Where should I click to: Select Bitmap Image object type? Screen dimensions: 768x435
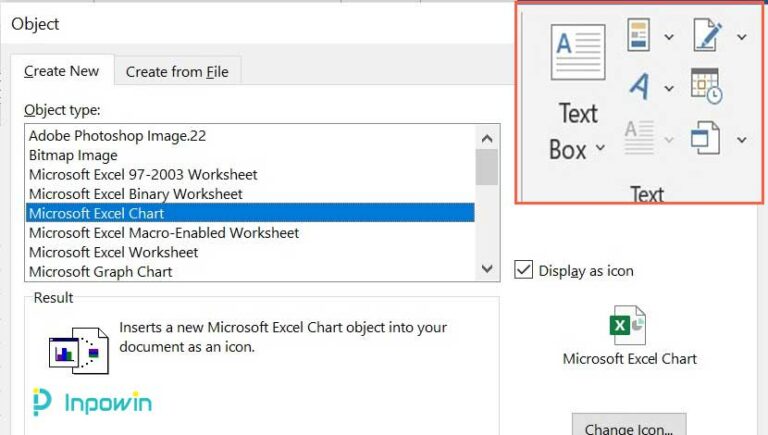[x=250, y=155]
